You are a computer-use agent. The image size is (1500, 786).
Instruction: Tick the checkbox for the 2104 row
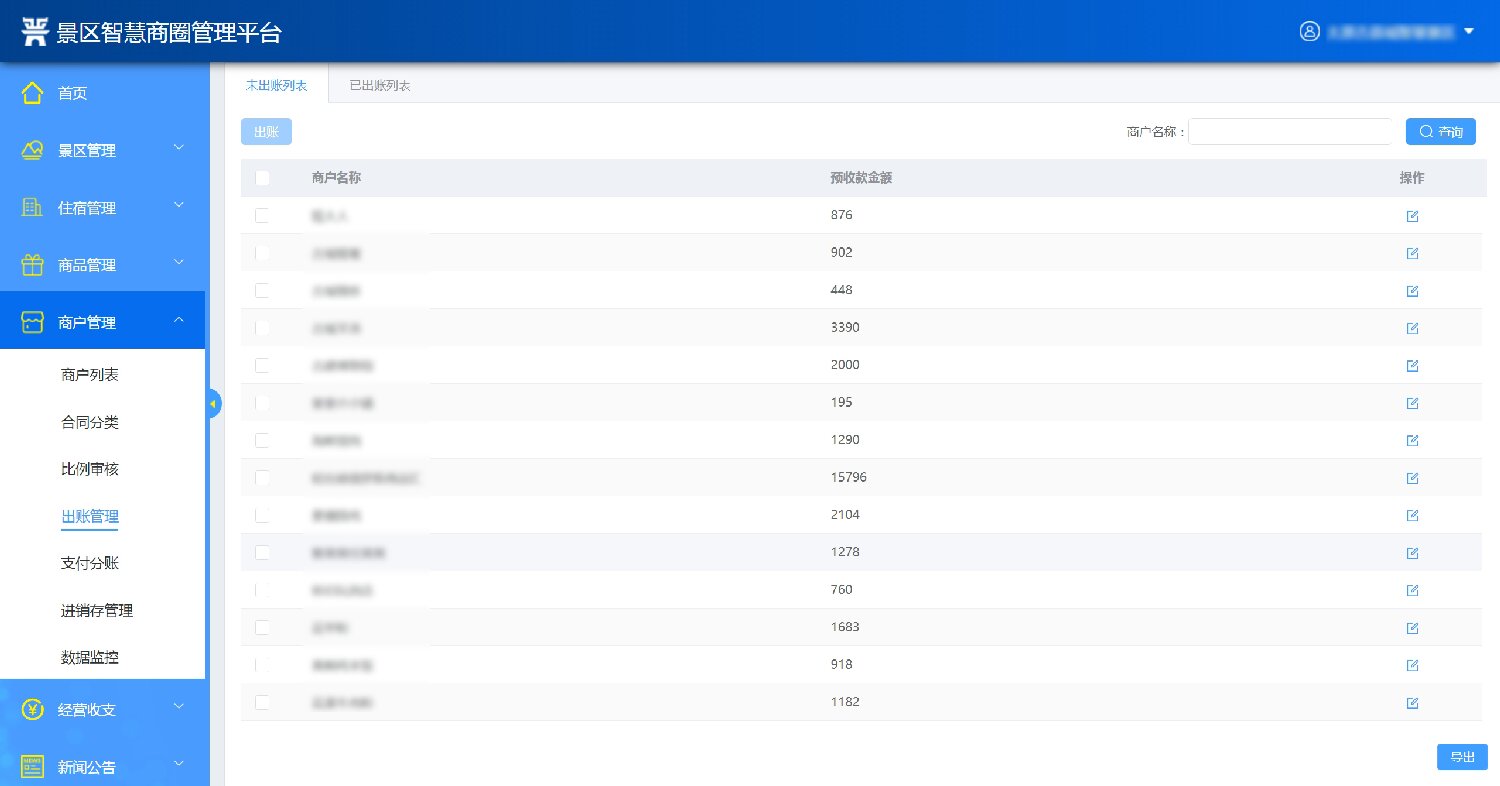click(262, 515)
